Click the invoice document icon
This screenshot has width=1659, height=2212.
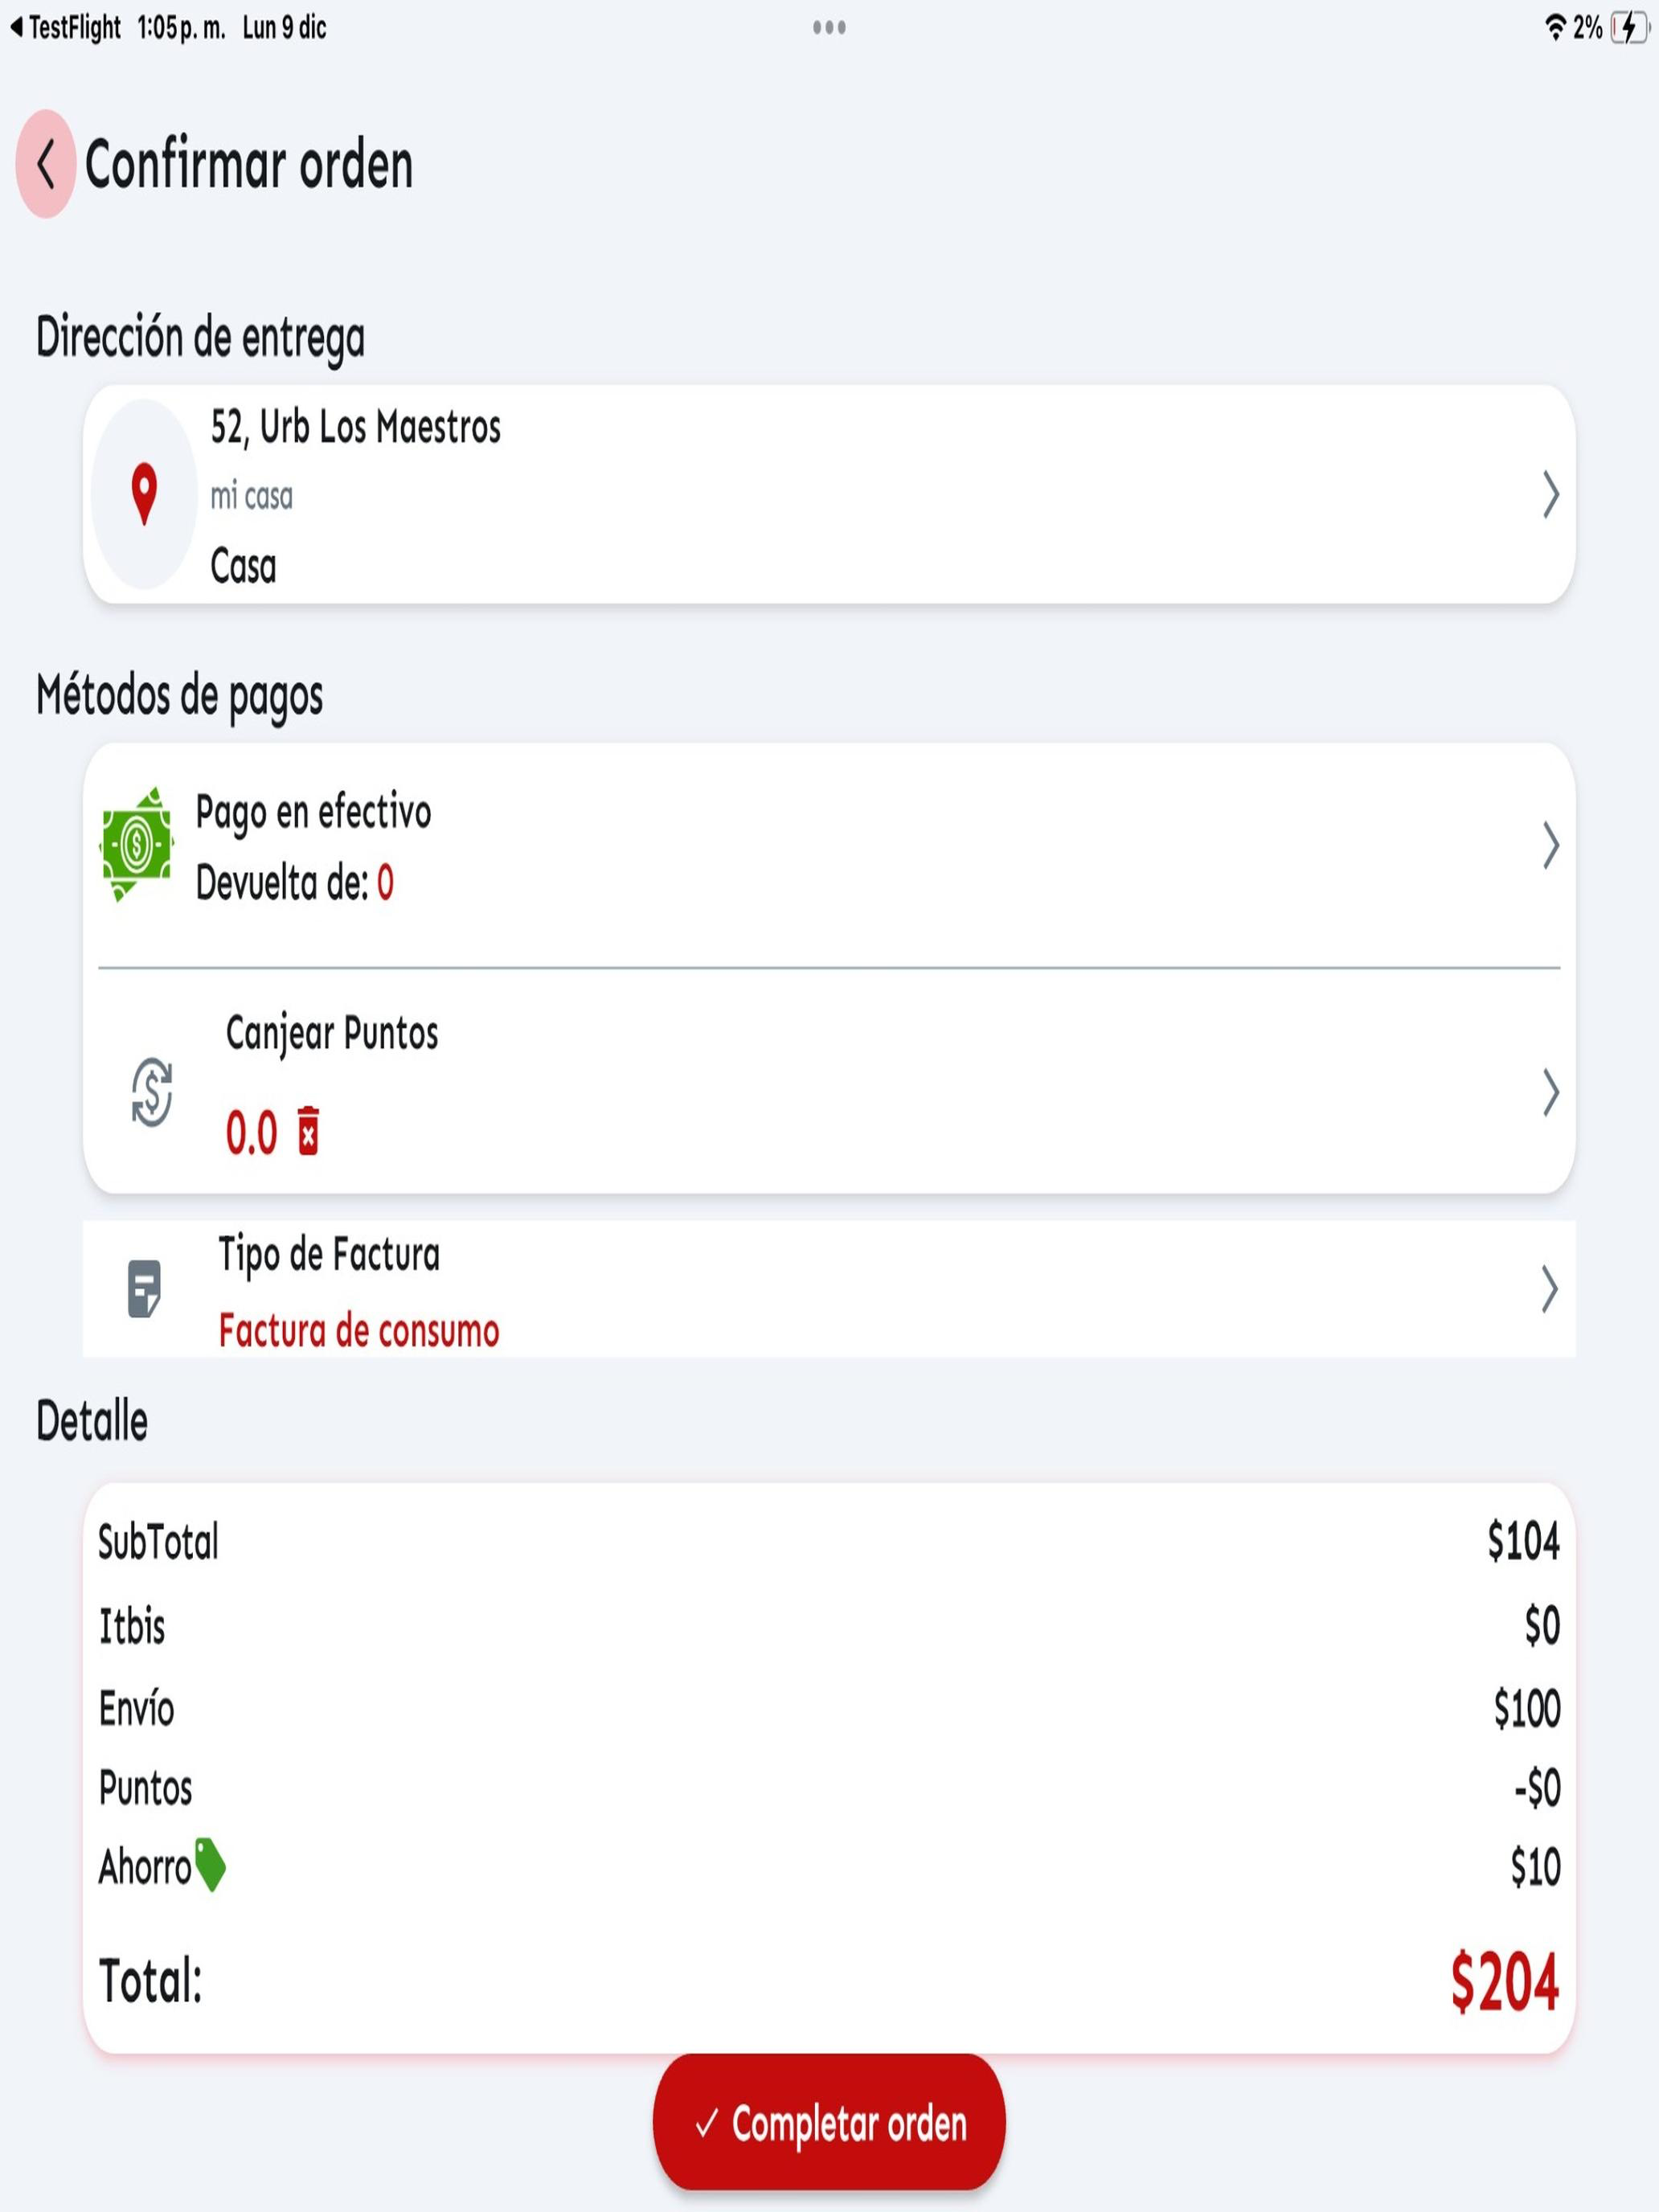pos(144,1289)
